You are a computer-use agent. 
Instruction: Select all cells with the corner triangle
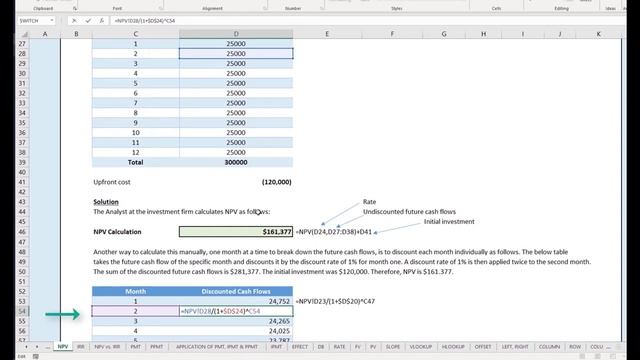(x=24, y=34)
